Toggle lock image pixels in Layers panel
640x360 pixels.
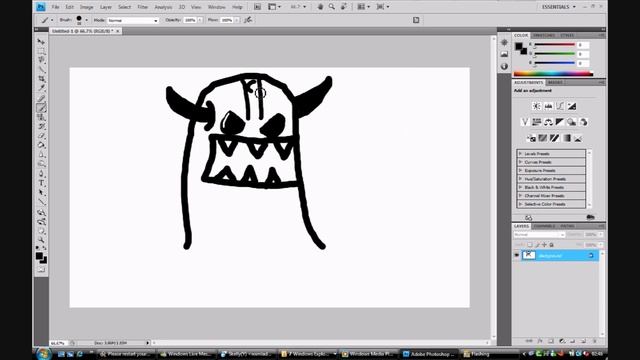pyautogui.click(x=537, y=245)
